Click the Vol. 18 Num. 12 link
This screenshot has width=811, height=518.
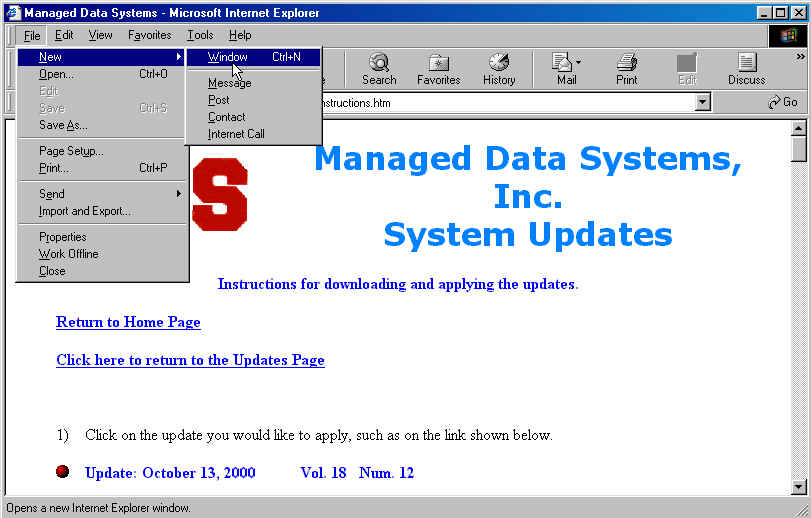(x=357, y=473)
